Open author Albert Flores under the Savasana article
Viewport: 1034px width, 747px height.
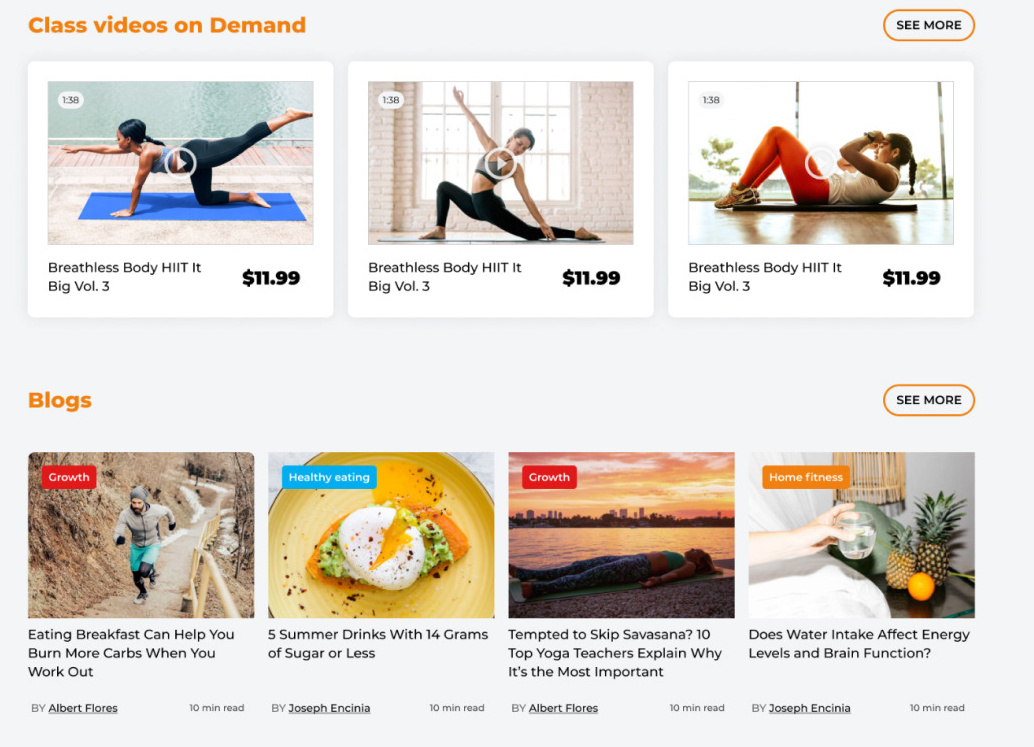[563, 708]
